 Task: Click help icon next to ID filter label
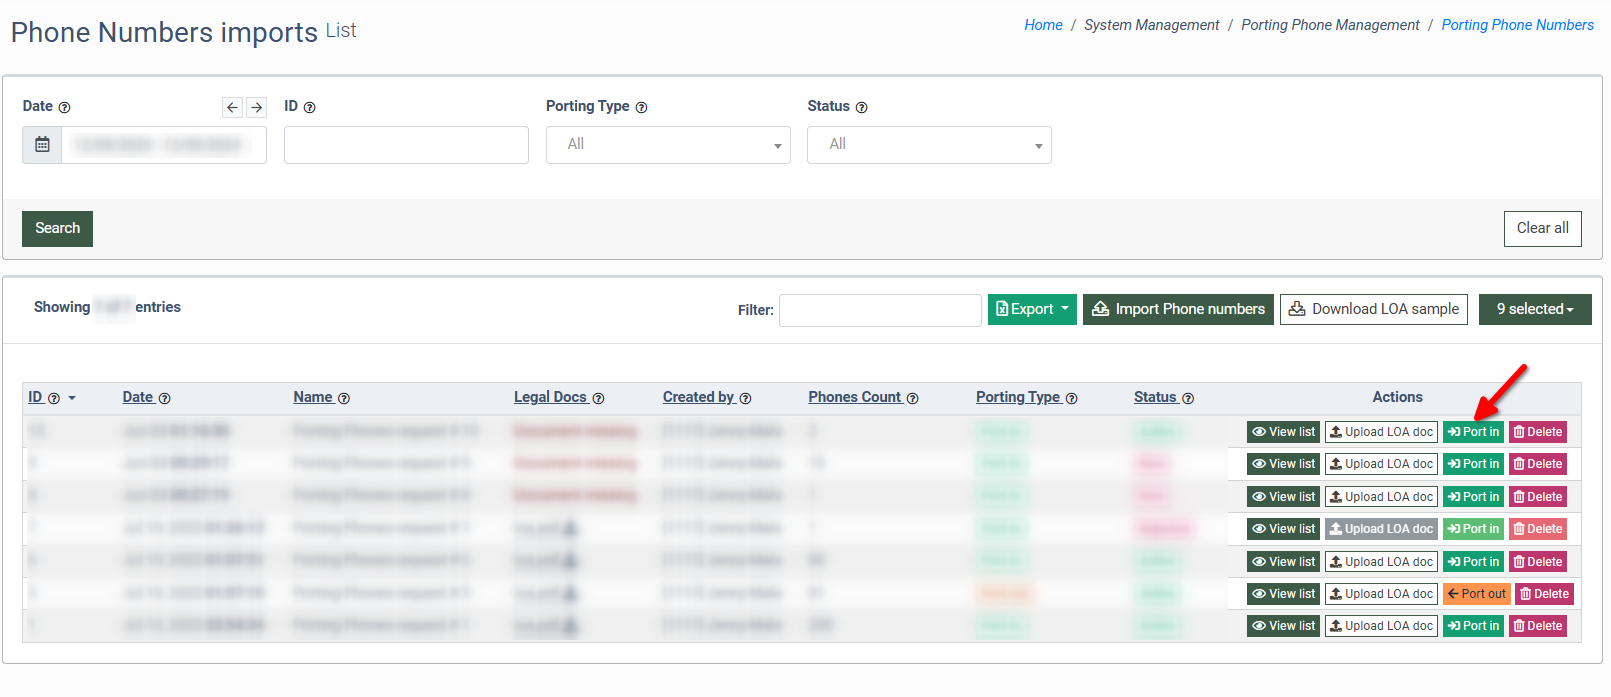coord(309,108)
